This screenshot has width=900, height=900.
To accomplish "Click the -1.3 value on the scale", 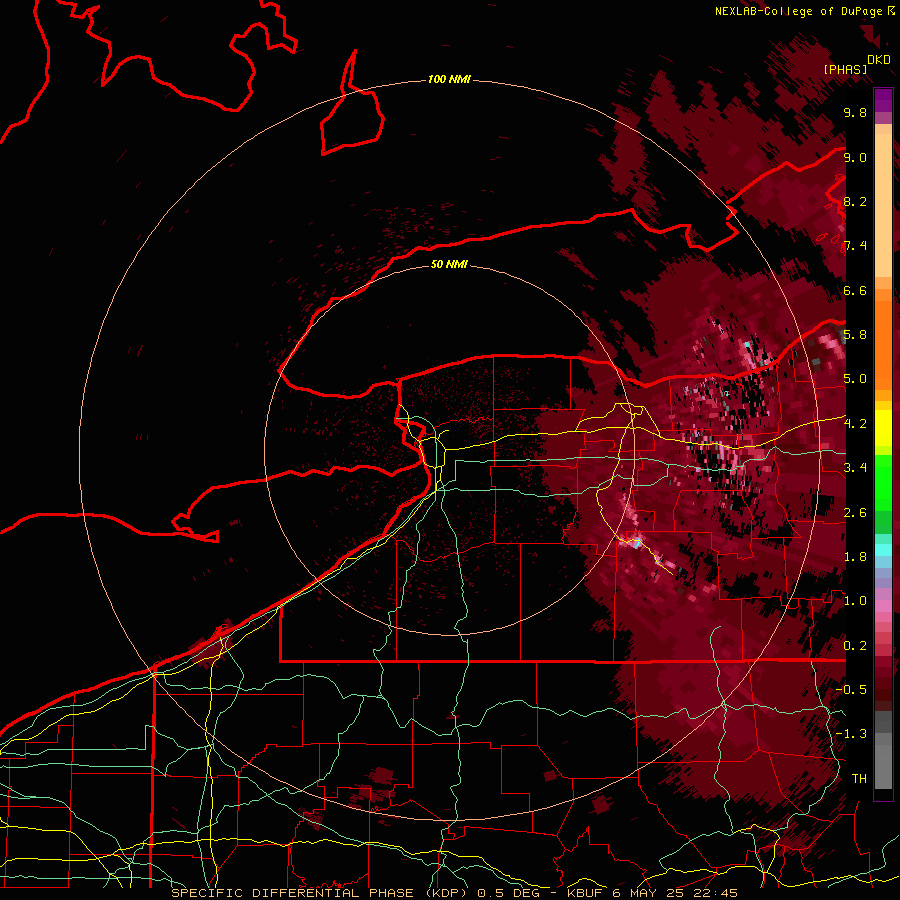I will (x=851, y=734).
